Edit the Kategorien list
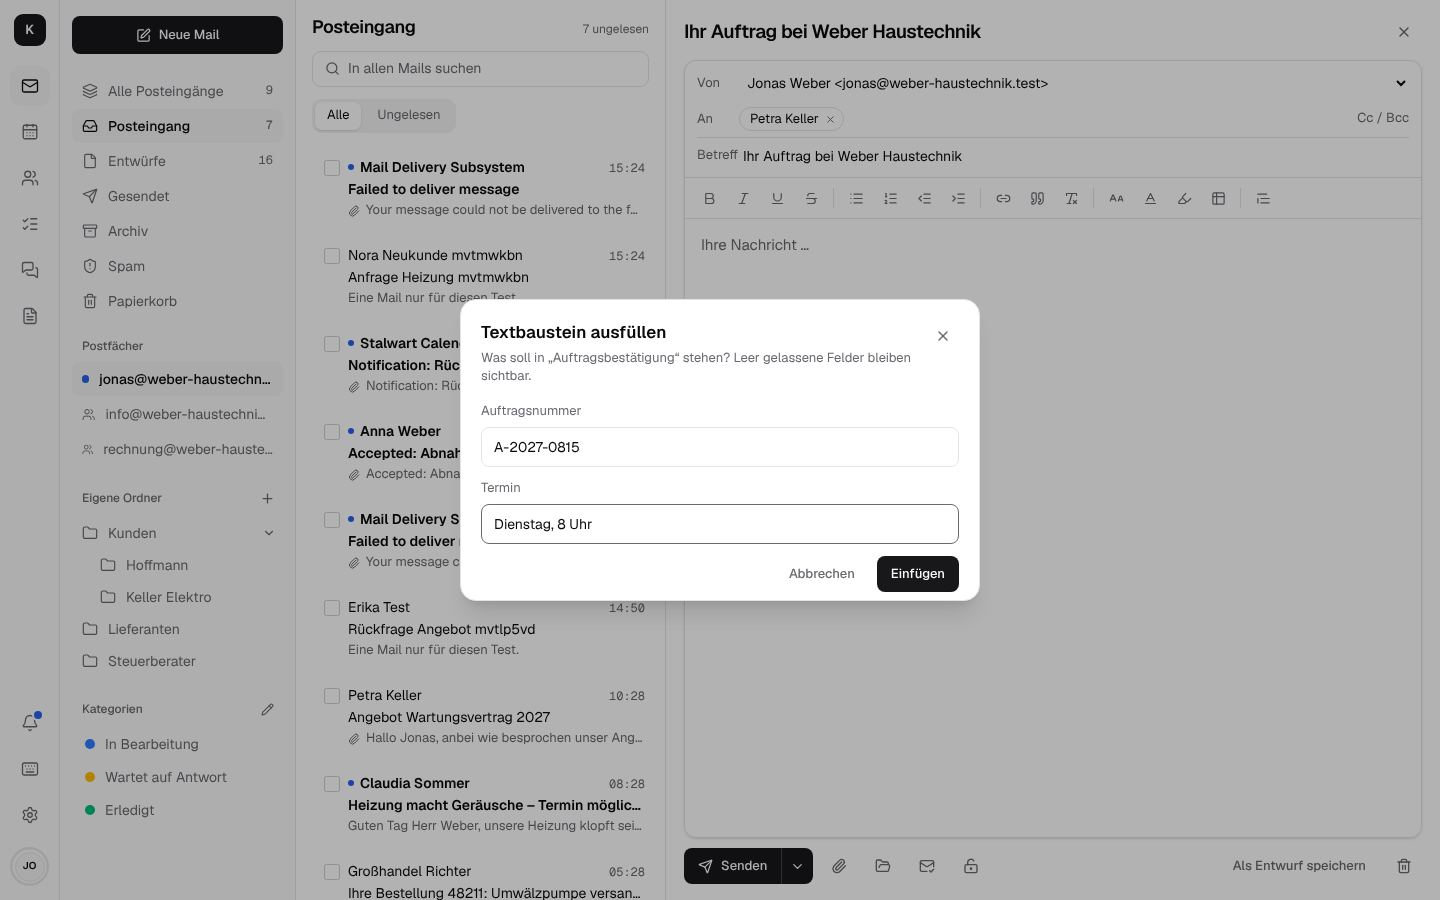Image resolution: width=1440 pixels, height=900 pixels. pyautogui.click(x=267, y=709)
